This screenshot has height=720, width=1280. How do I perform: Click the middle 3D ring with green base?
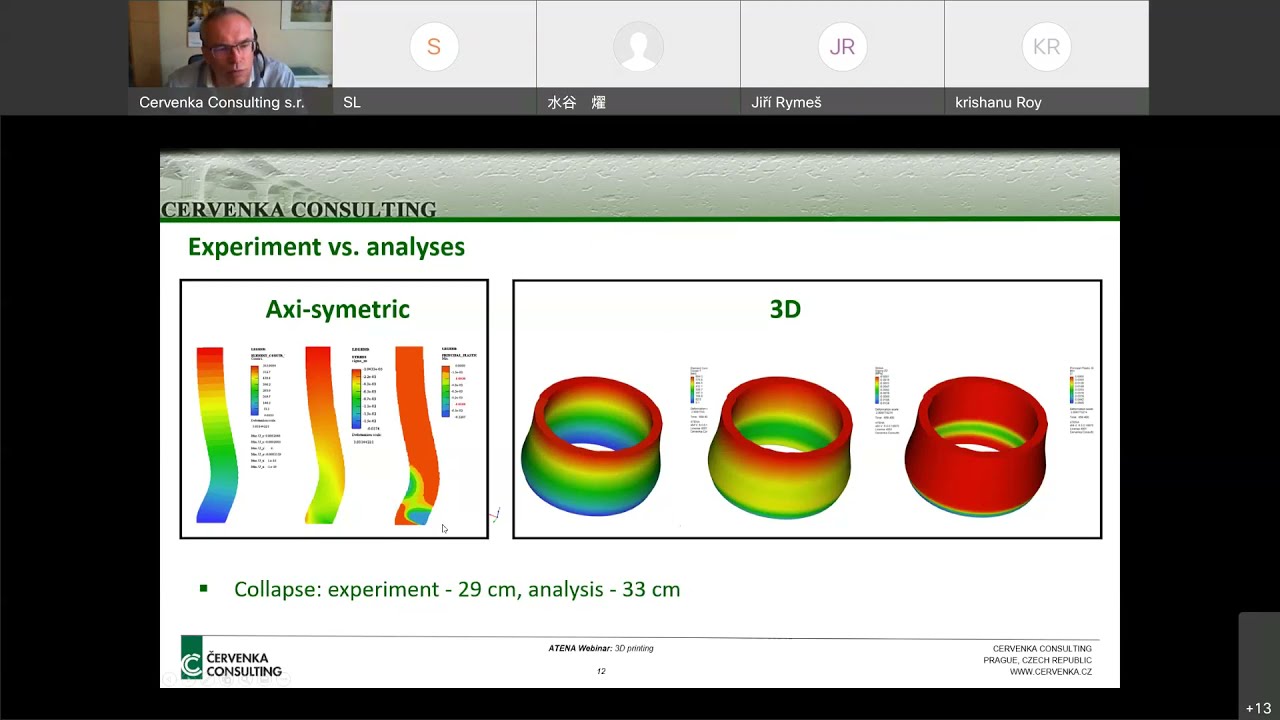(780, 447)
